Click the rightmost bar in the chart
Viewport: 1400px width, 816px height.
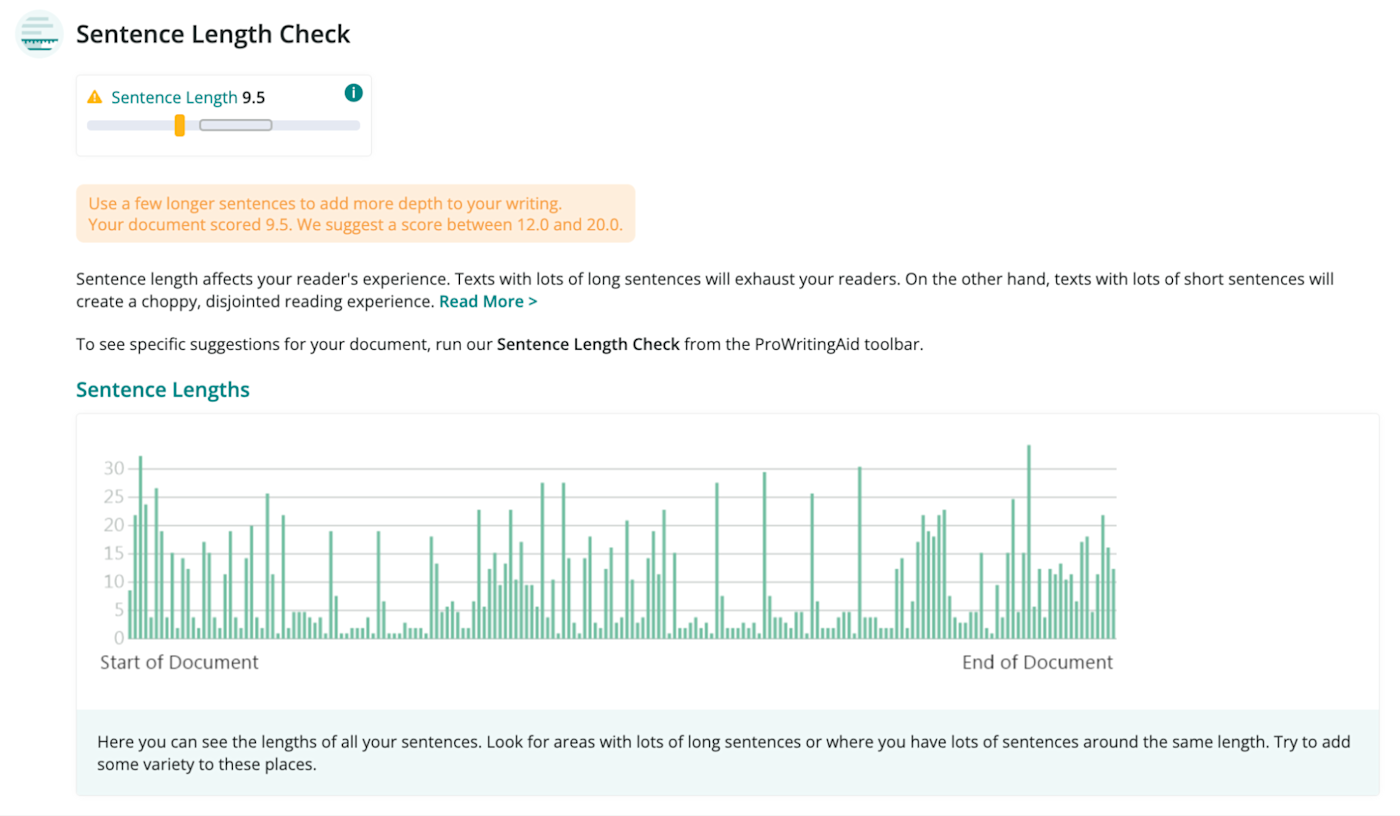pos(1113,604)
